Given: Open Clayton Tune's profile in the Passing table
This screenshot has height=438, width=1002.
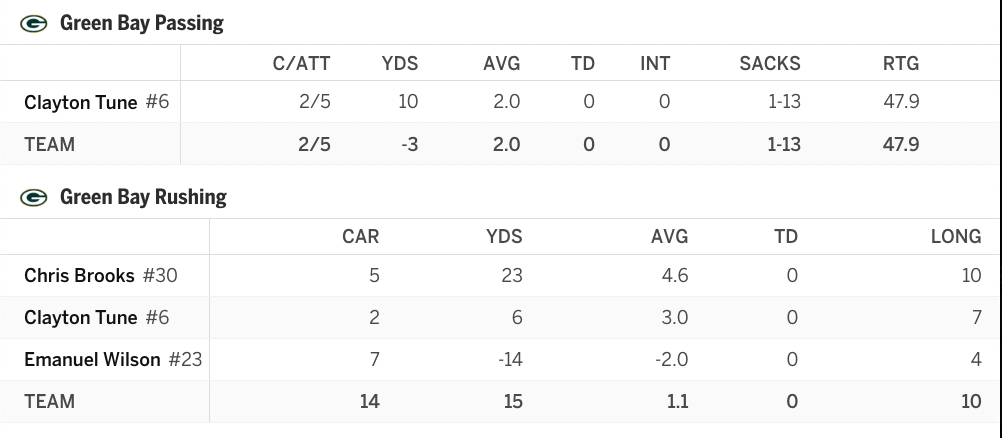Looking at the screenshot, I should pos(81,102).
